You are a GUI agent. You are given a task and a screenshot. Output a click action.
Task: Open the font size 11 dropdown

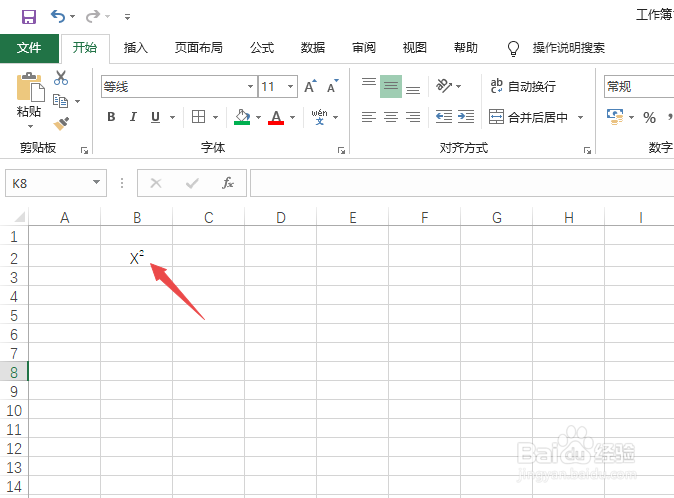(x=291, y=86)
